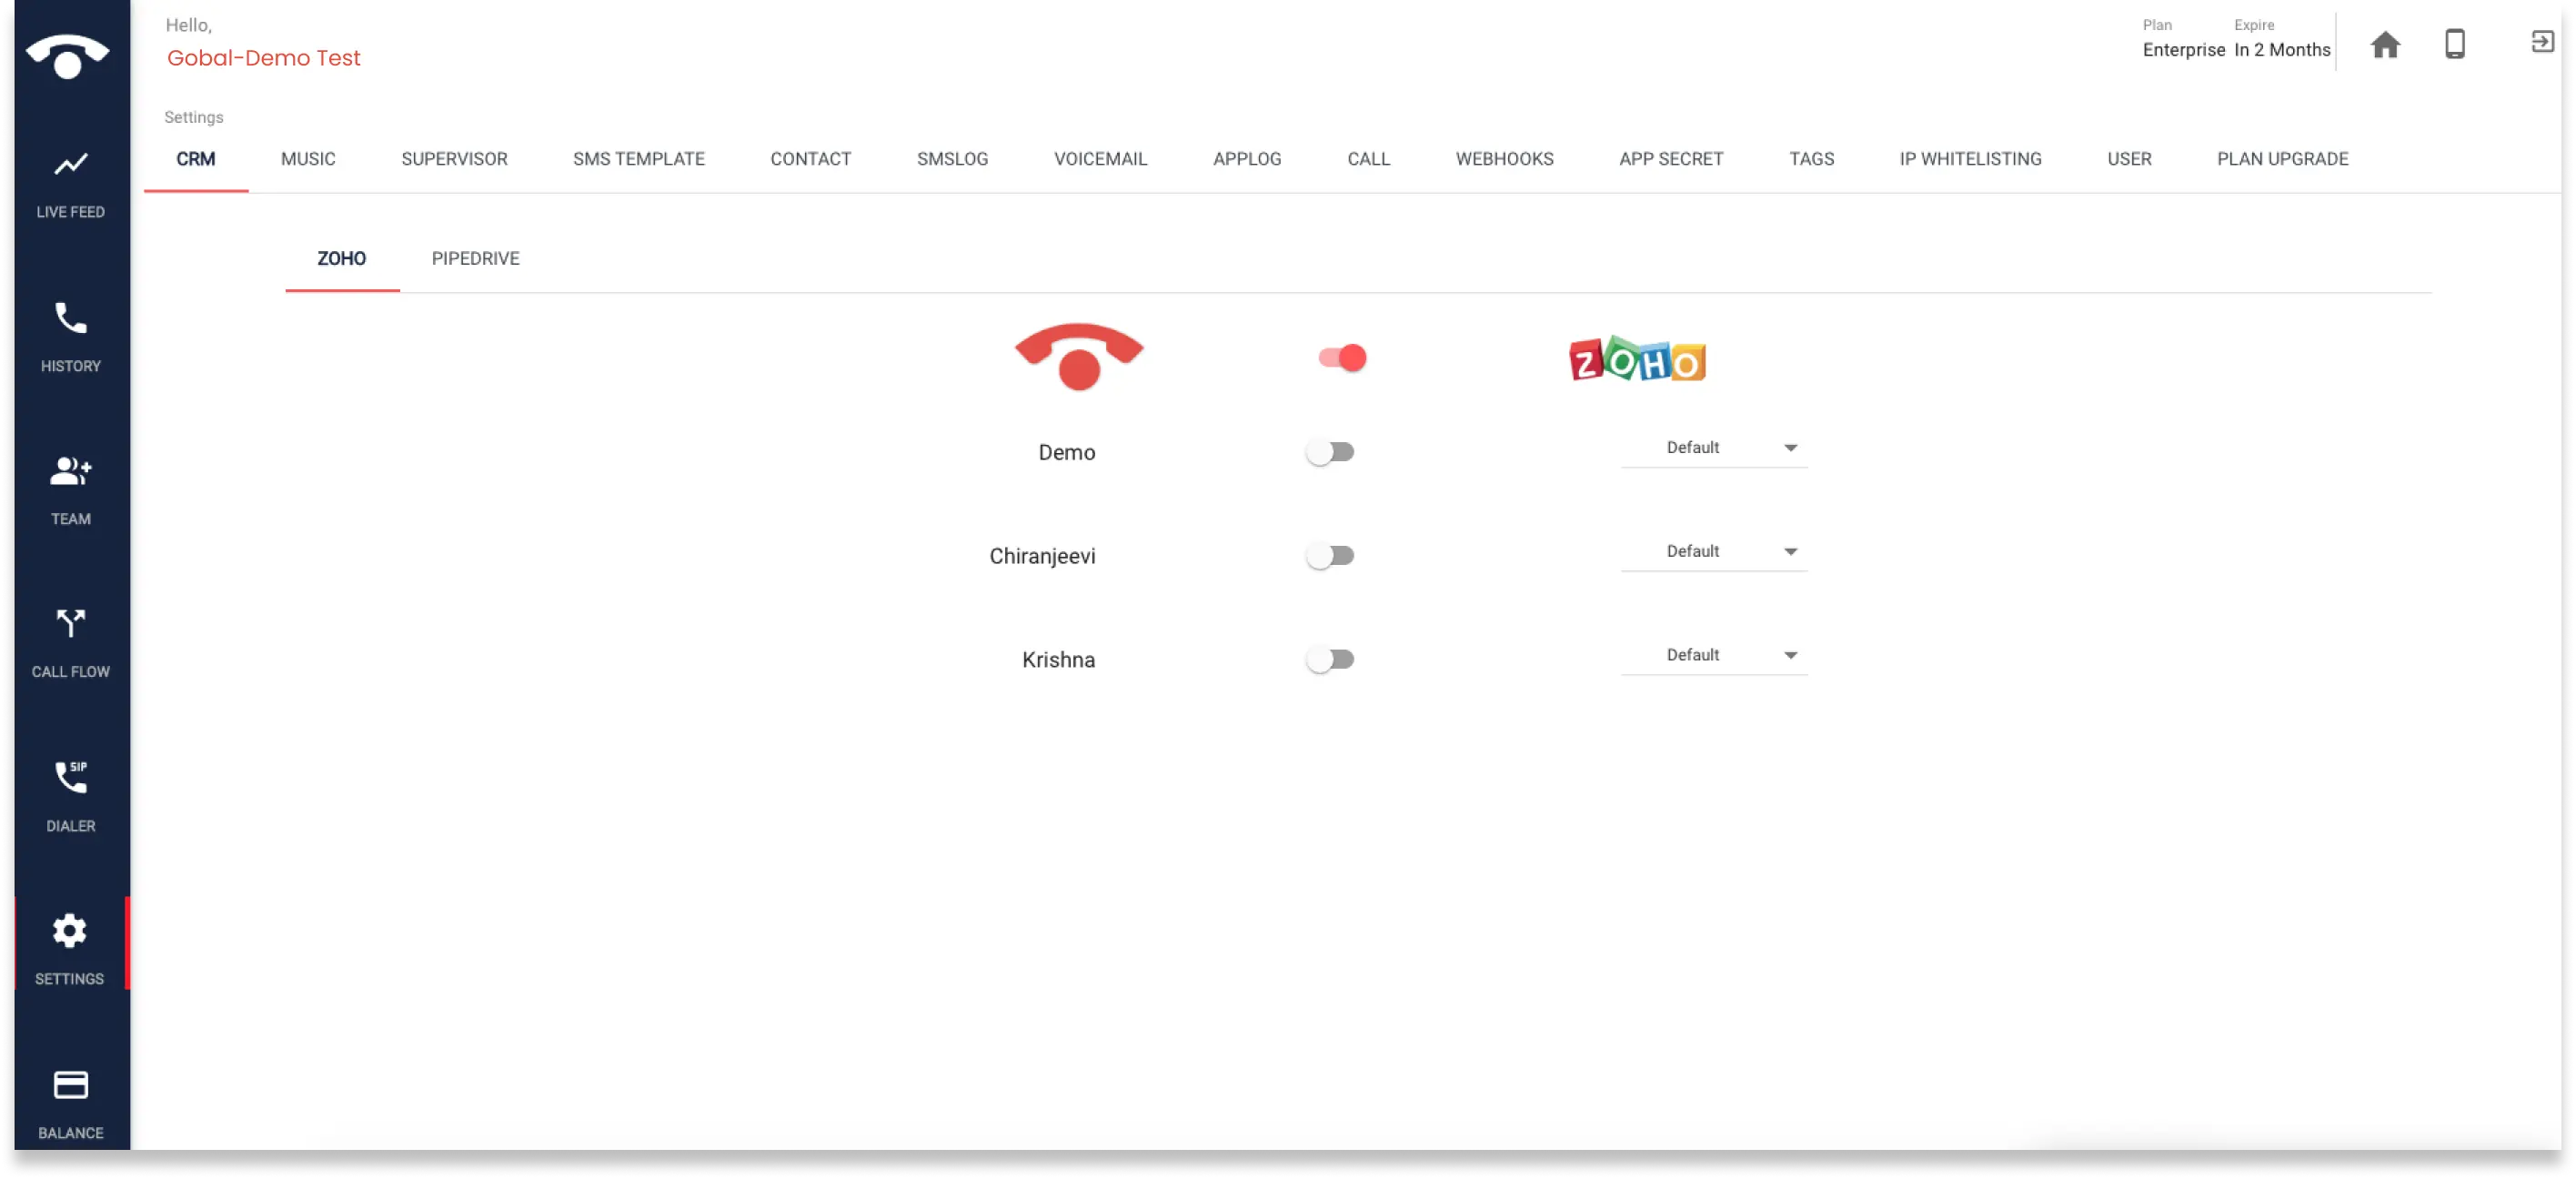2576x1179 pixels.
Task: Open Call Flow settings
Action: click(69, 640)
